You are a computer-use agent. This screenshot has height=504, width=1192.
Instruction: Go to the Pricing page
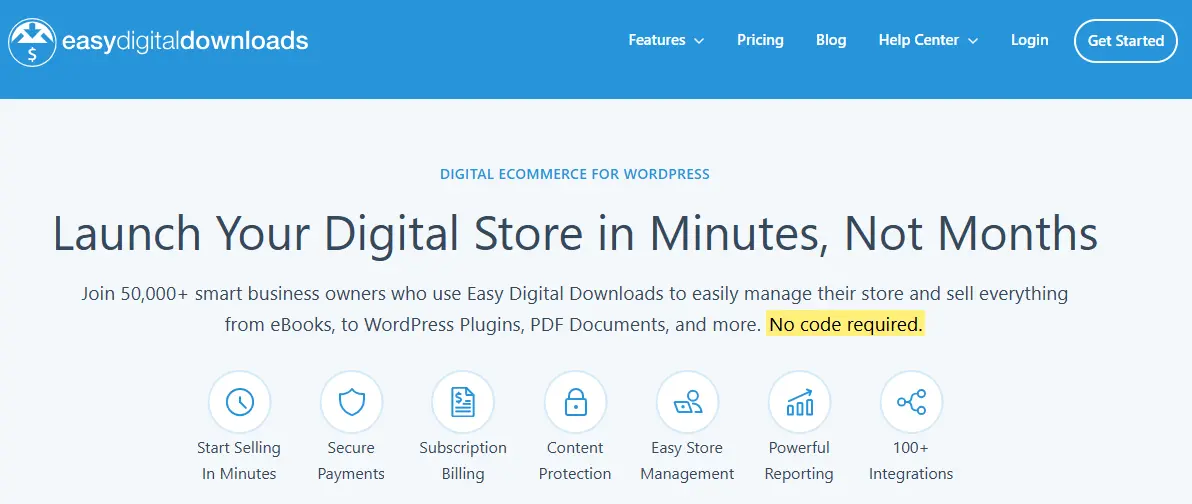[x=760, y=40]
